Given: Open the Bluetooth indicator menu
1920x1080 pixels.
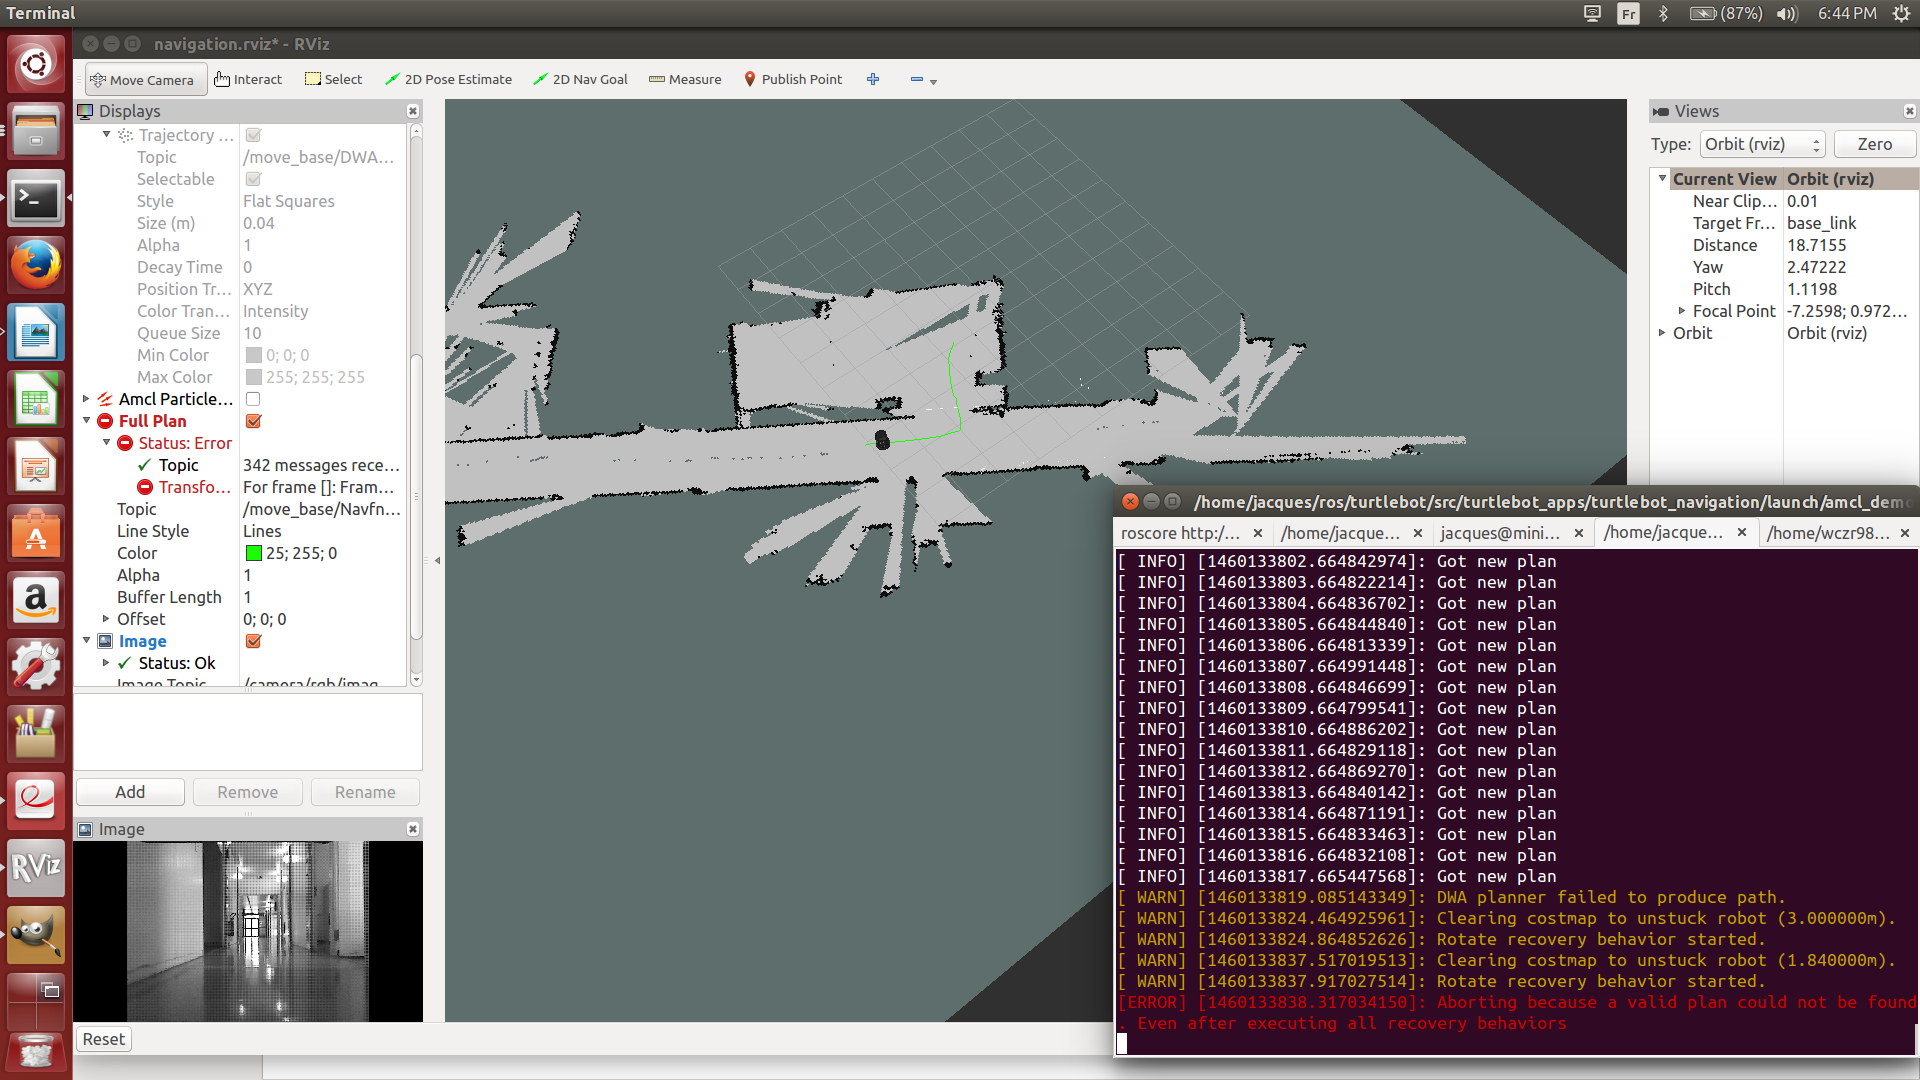Looking at the screenshot, I should coord(1663,13).
